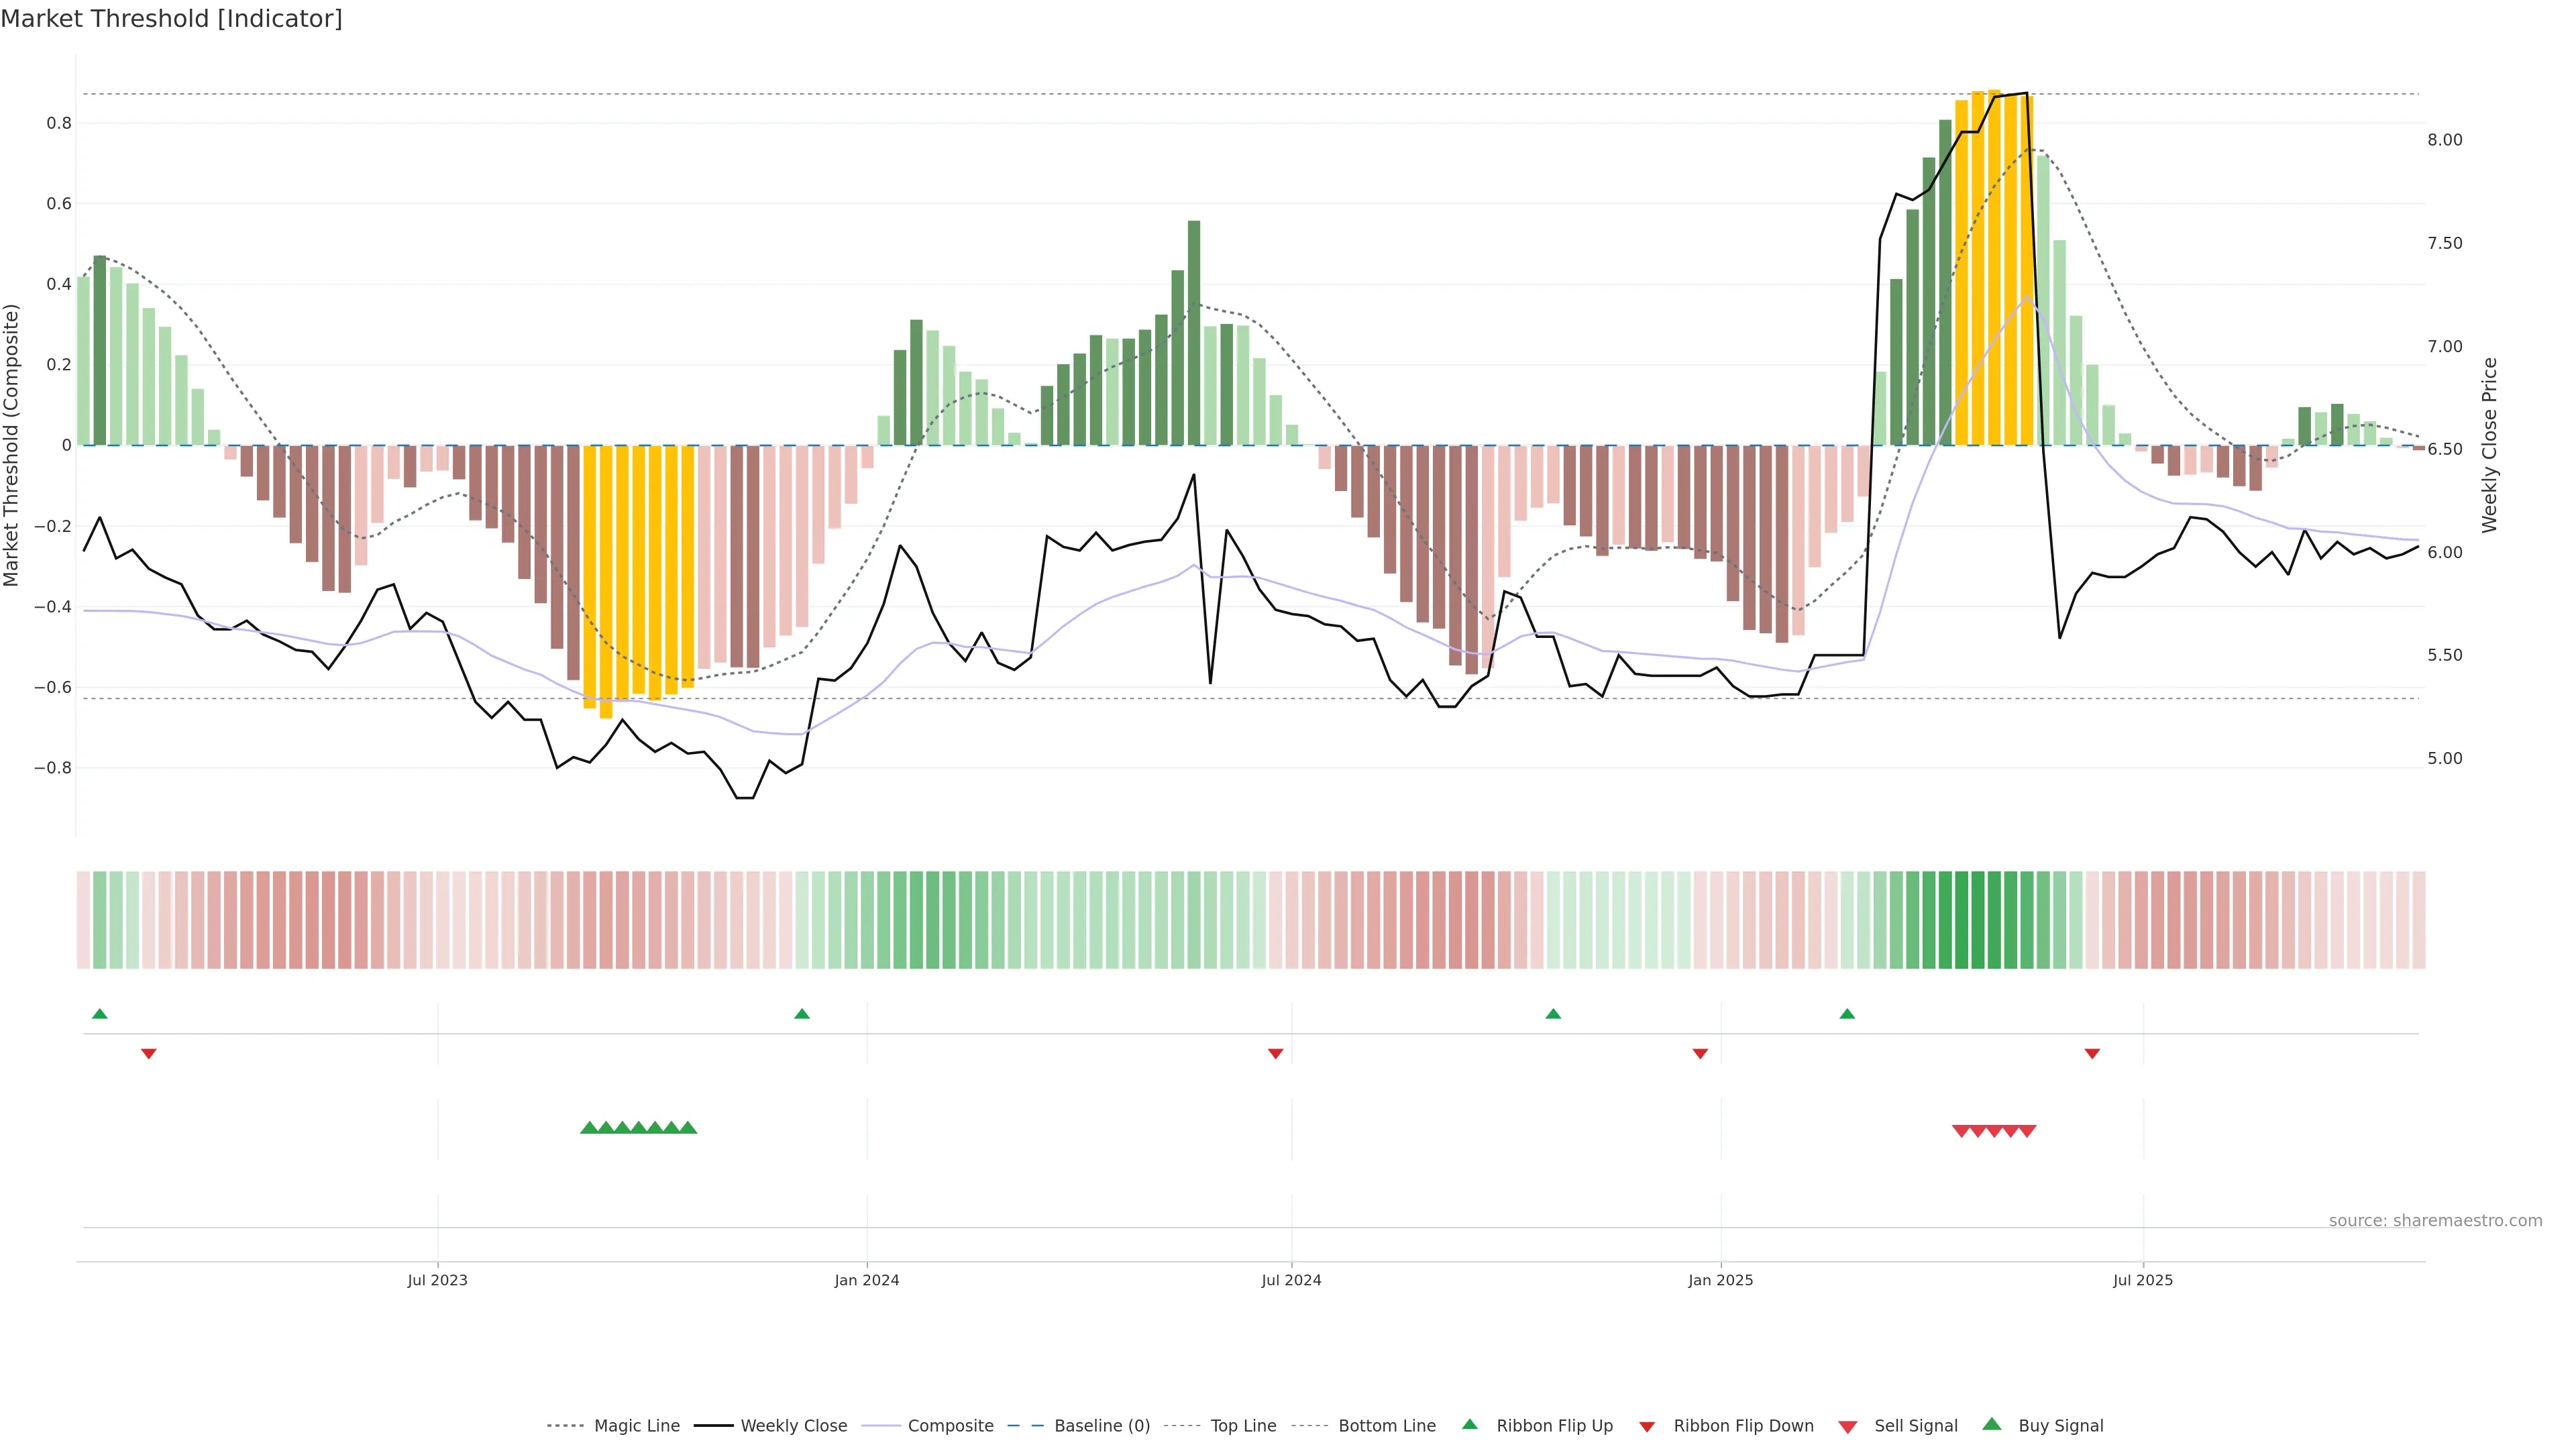Click the Ribbon Flip Up legend triangle
The width and height of the screenshot is (2576, 1449).
pyautogui.click(x=1469, y=1424)
